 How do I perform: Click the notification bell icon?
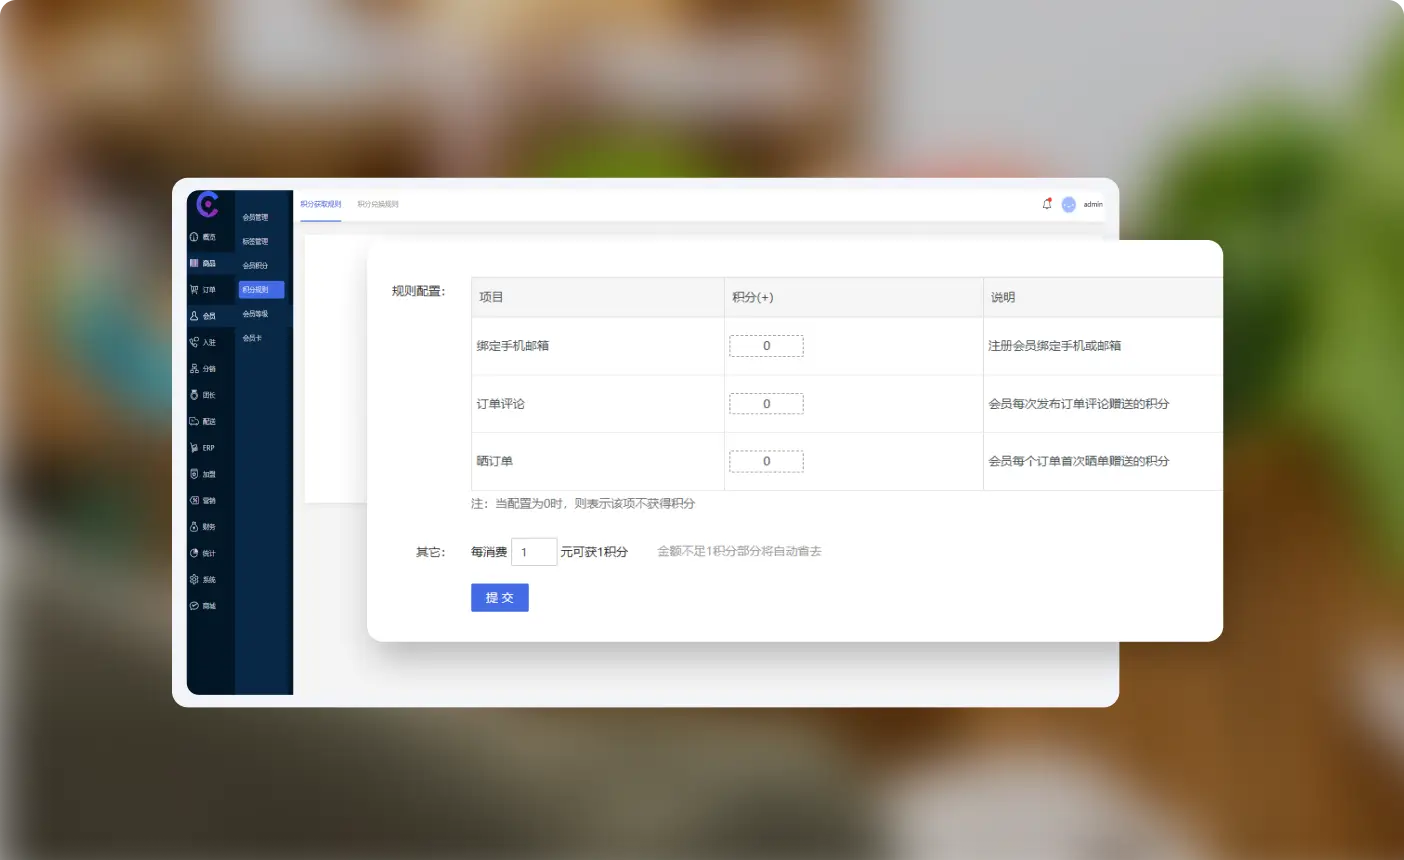1047,204
